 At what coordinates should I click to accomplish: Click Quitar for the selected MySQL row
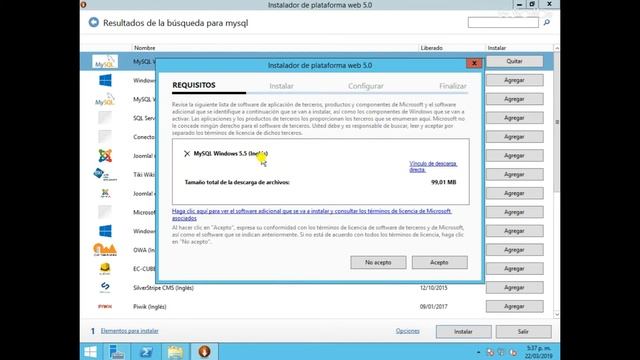click(x=514, y=61)
